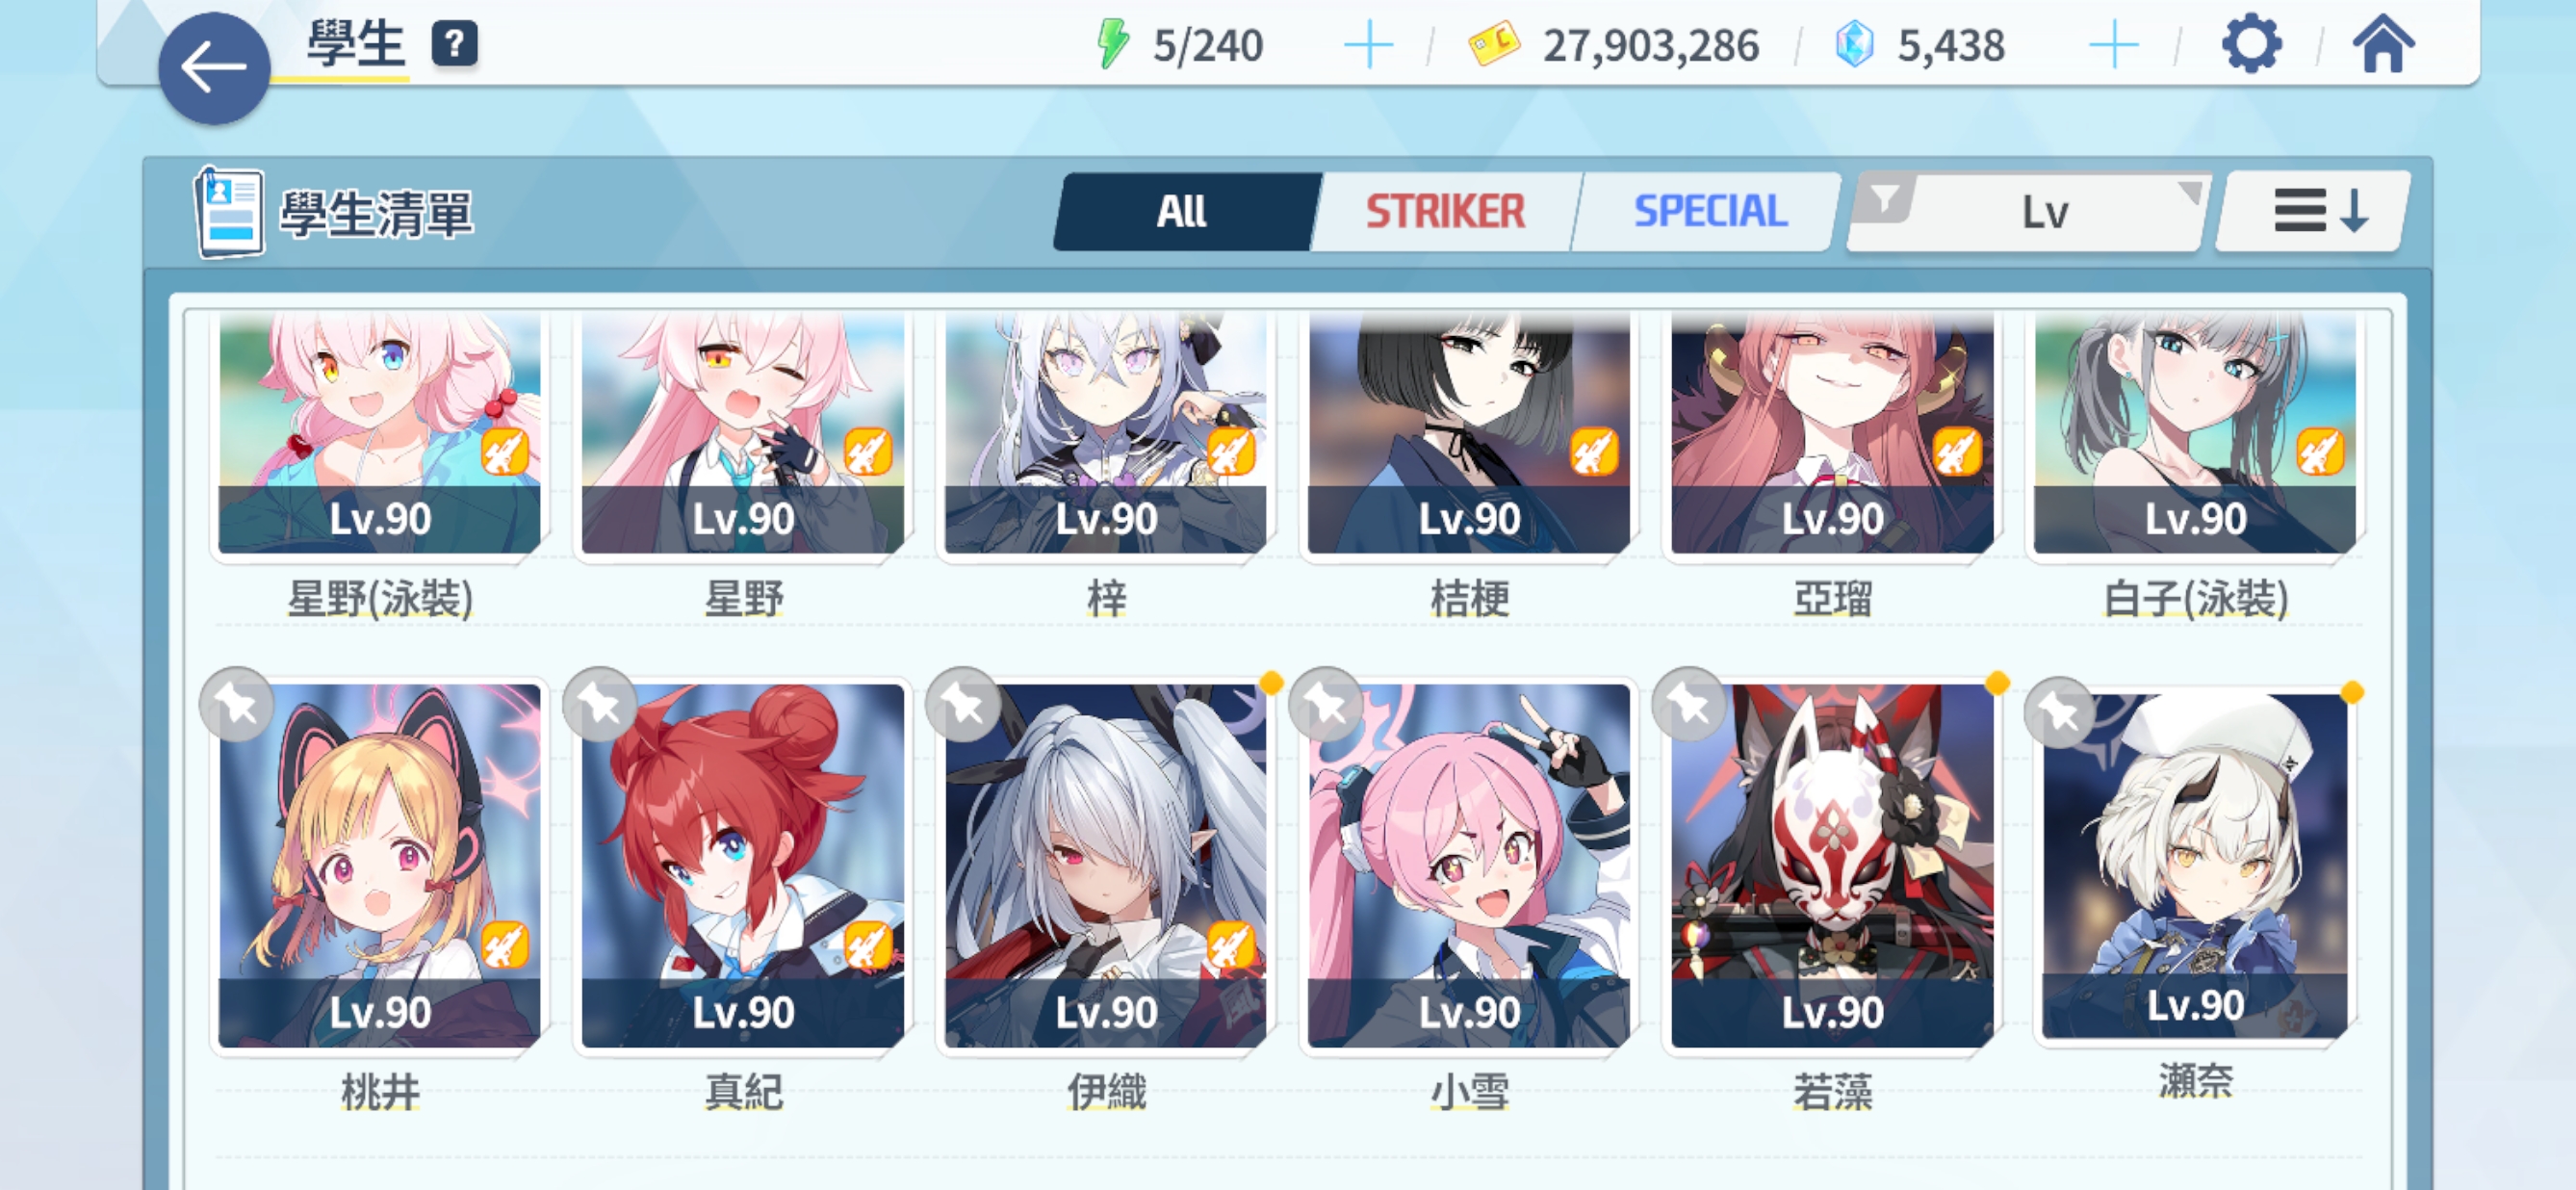Open the filter funnel options
The image size is (2576, 1190).
1884,199
